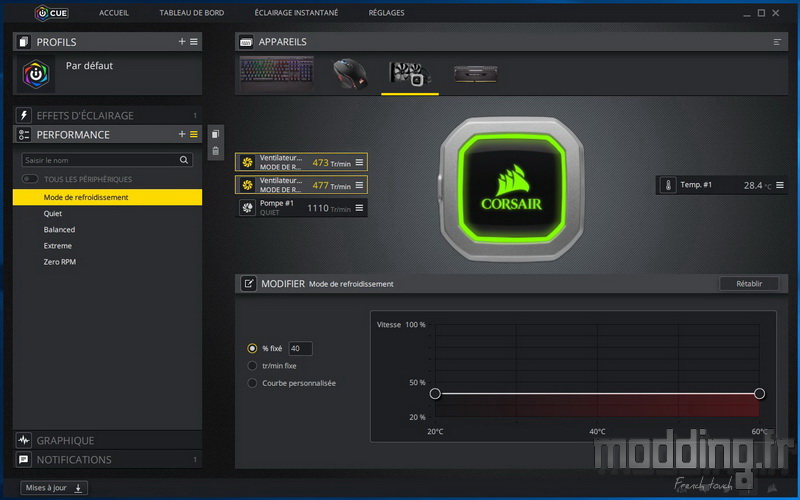Click the Profils panel icon
The height and width of the screenshot is (500, 800).
(x=23, y=42)
